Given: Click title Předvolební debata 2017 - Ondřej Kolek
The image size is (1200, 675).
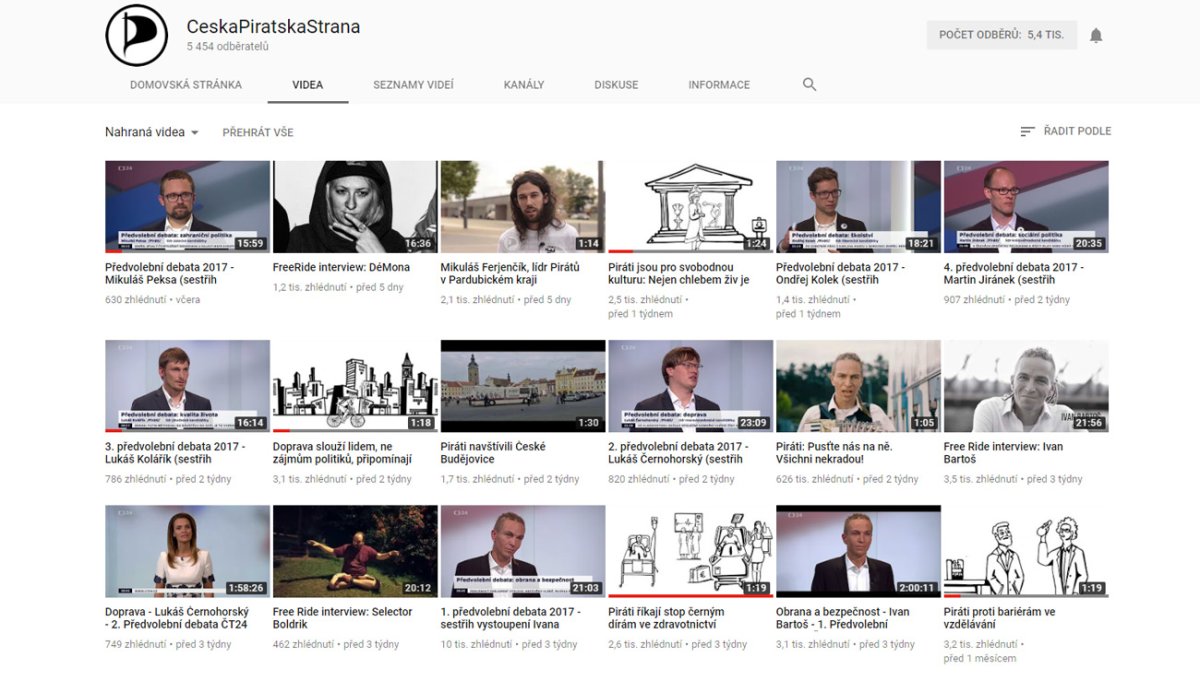Looking at the screenshot, I should pyautogui.click(x=840, y=274).
